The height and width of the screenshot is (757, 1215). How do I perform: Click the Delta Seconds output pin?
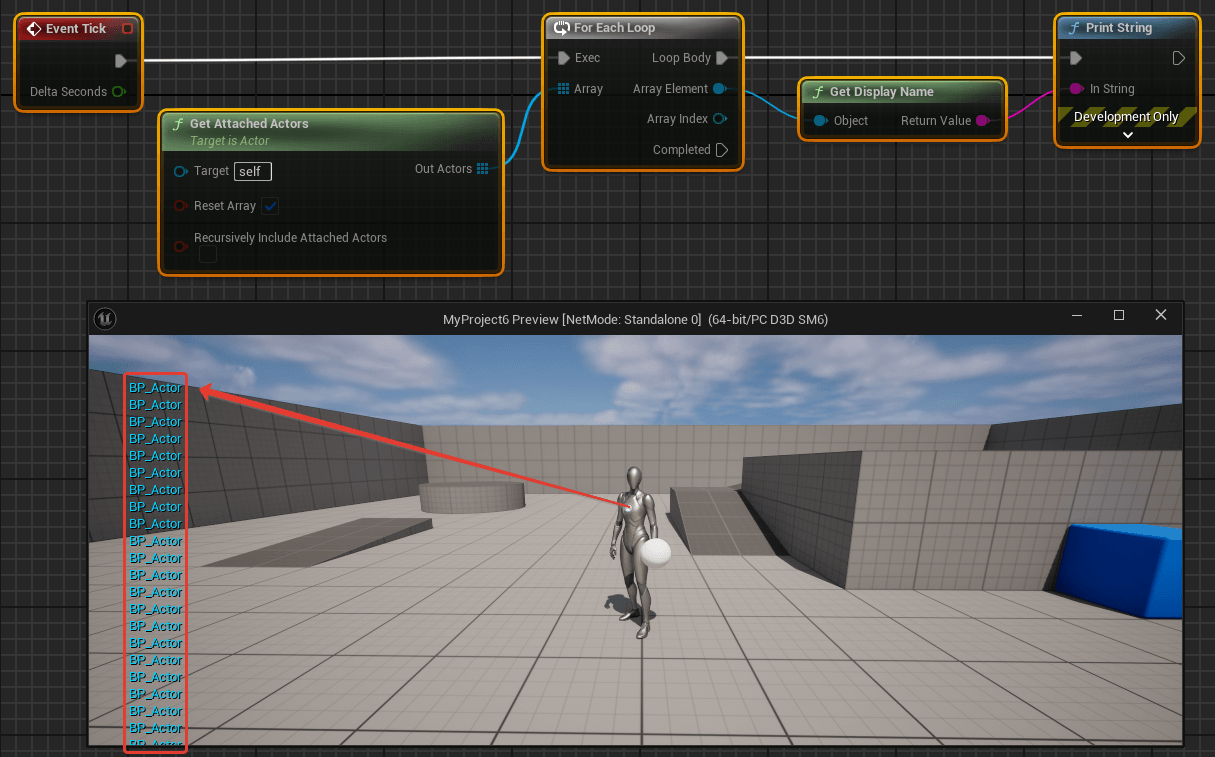pyautogui.click(x=119, y=92)
